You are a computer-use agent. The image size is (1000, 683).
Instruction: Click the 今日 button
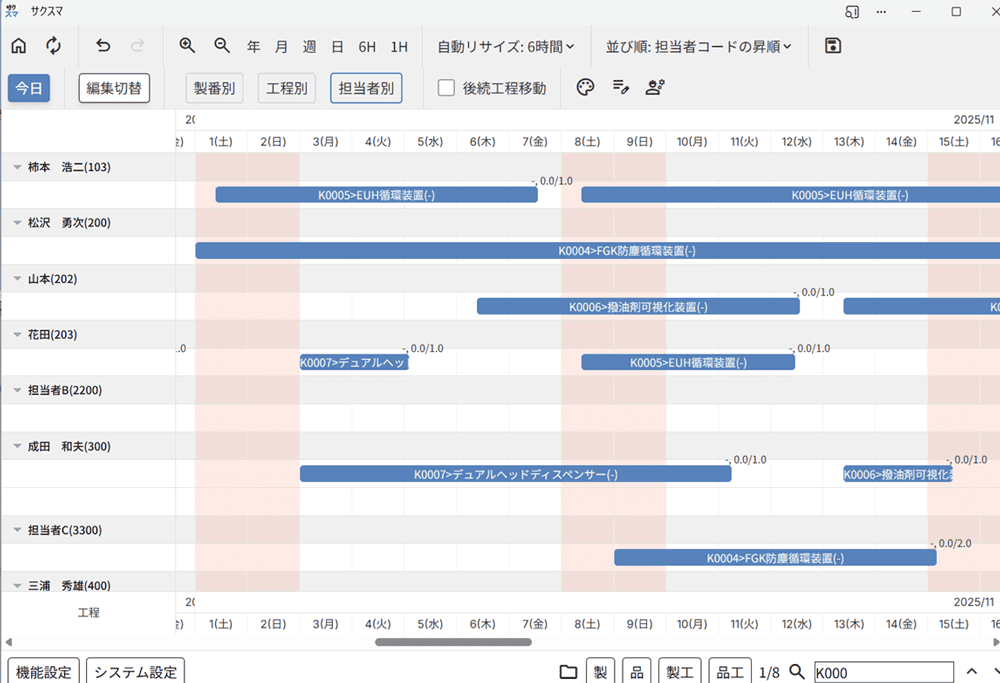tap(28, 88)
